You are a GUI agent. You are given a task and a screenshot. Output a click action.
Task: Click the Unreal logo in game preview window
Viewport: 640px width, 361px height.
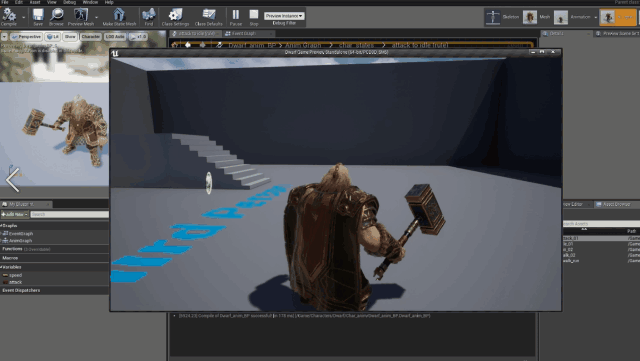pos(115,53)
